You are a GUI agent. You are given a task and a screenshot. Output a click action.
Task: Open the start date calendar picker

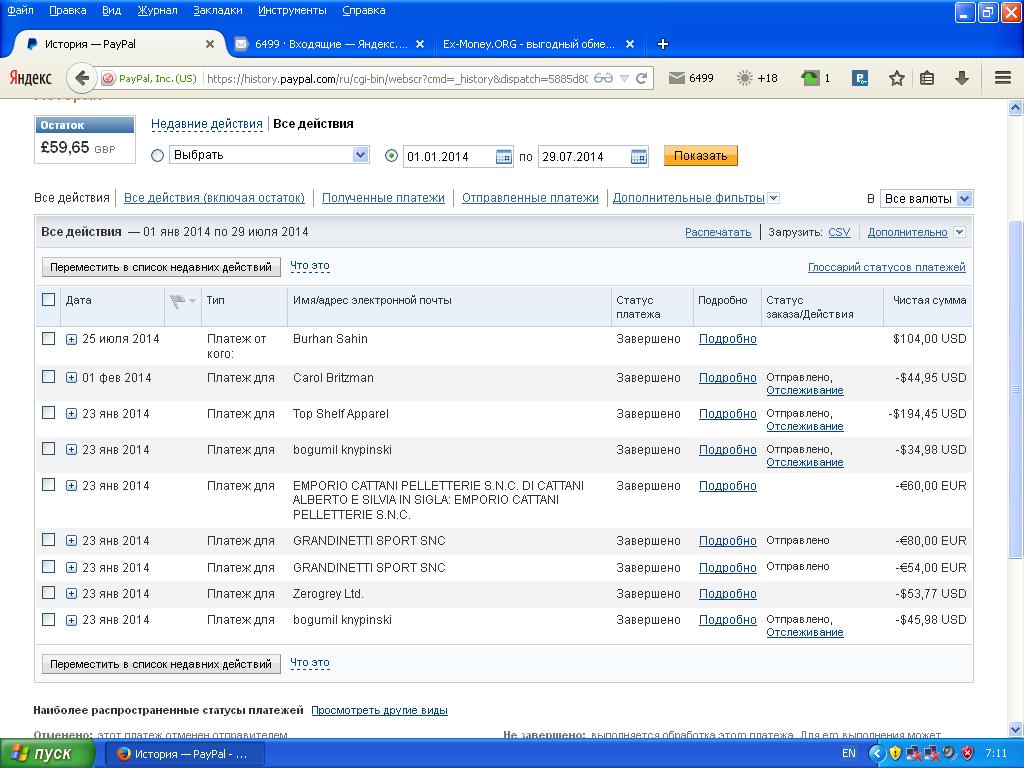coord(504,157)
